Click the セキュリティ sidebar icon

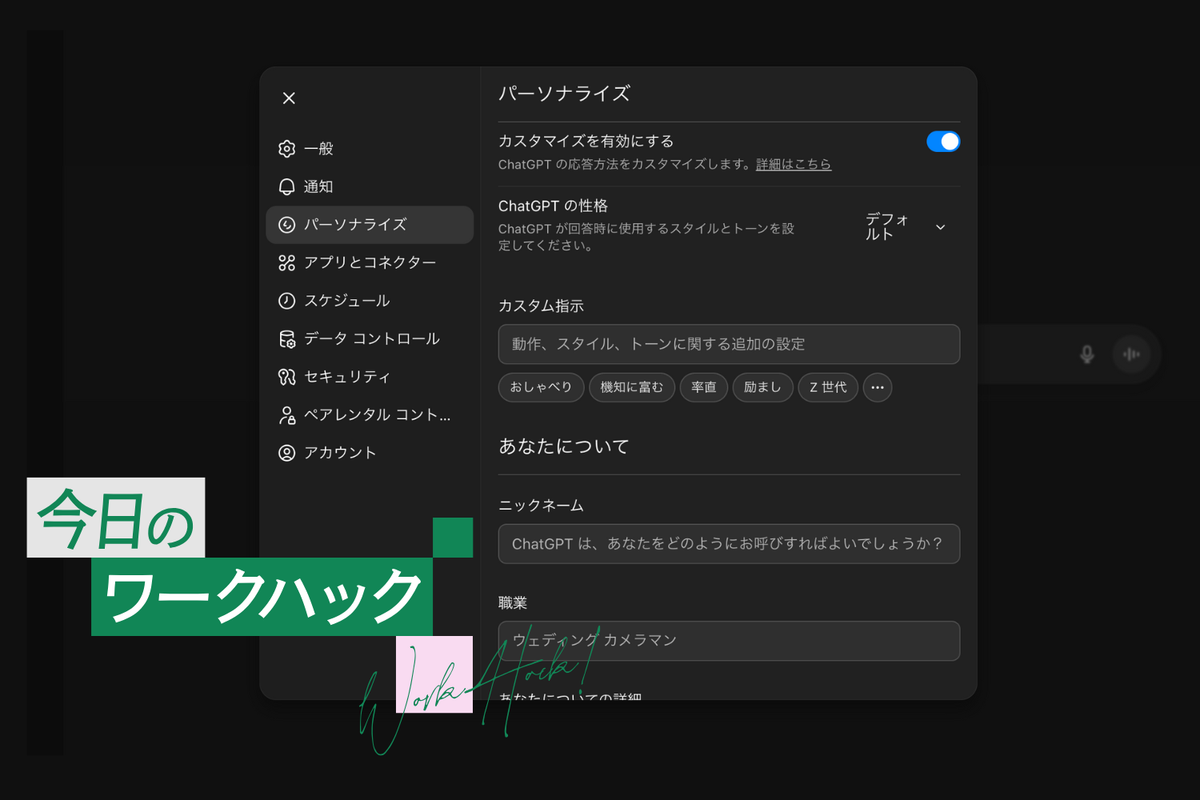[287, 377]
